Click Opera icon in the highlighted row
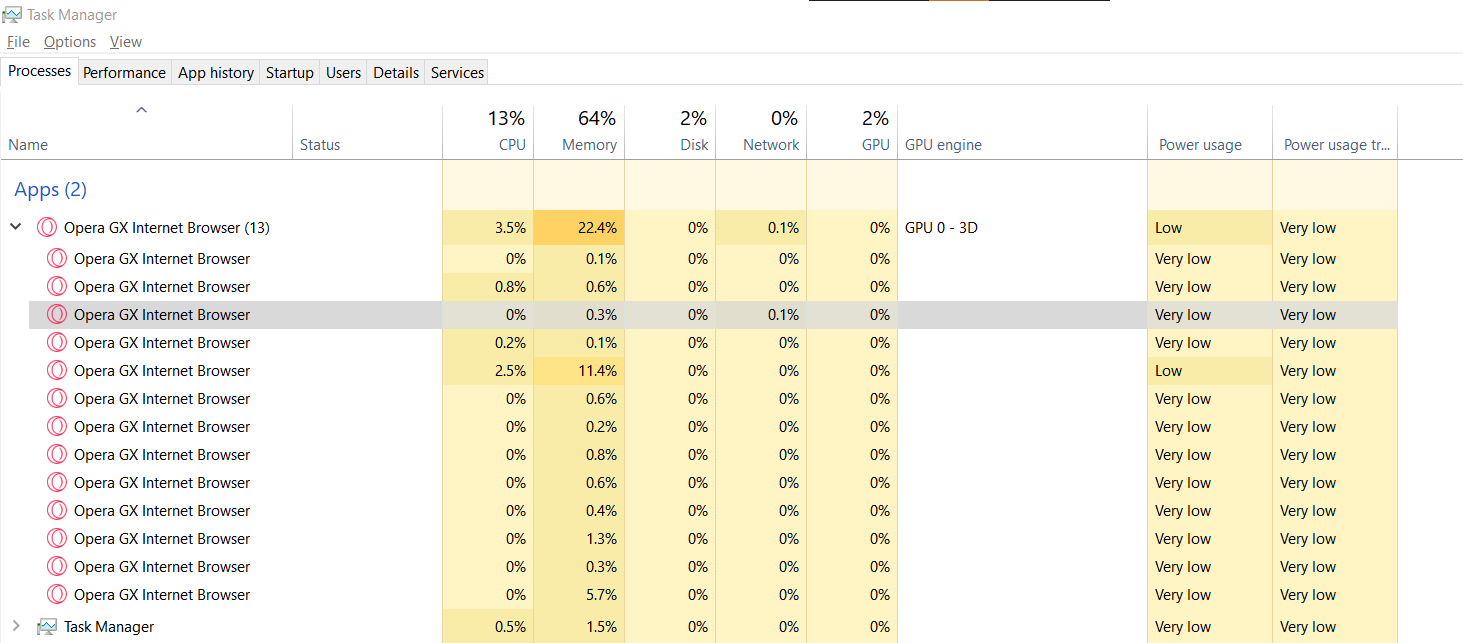Viewport: 1463px width, 643px height. pos(57,315)
